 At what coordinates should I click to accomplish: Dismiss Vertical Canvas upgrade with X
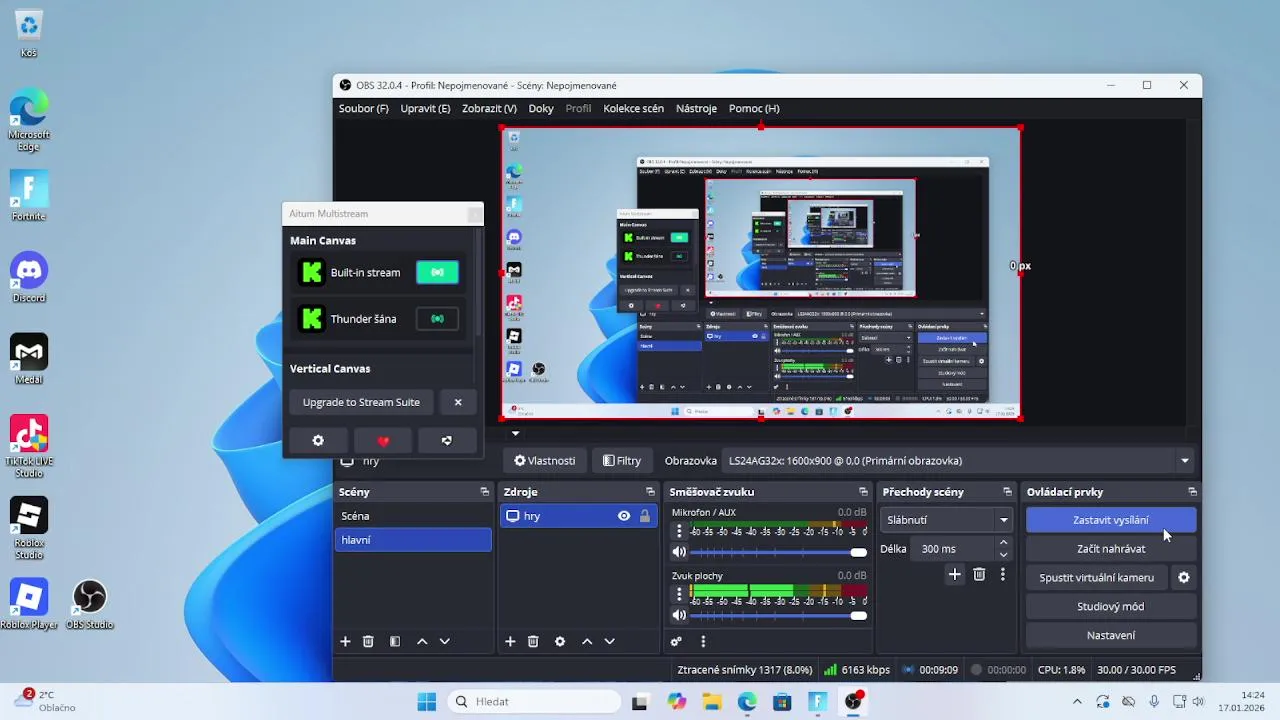point(458,402)
